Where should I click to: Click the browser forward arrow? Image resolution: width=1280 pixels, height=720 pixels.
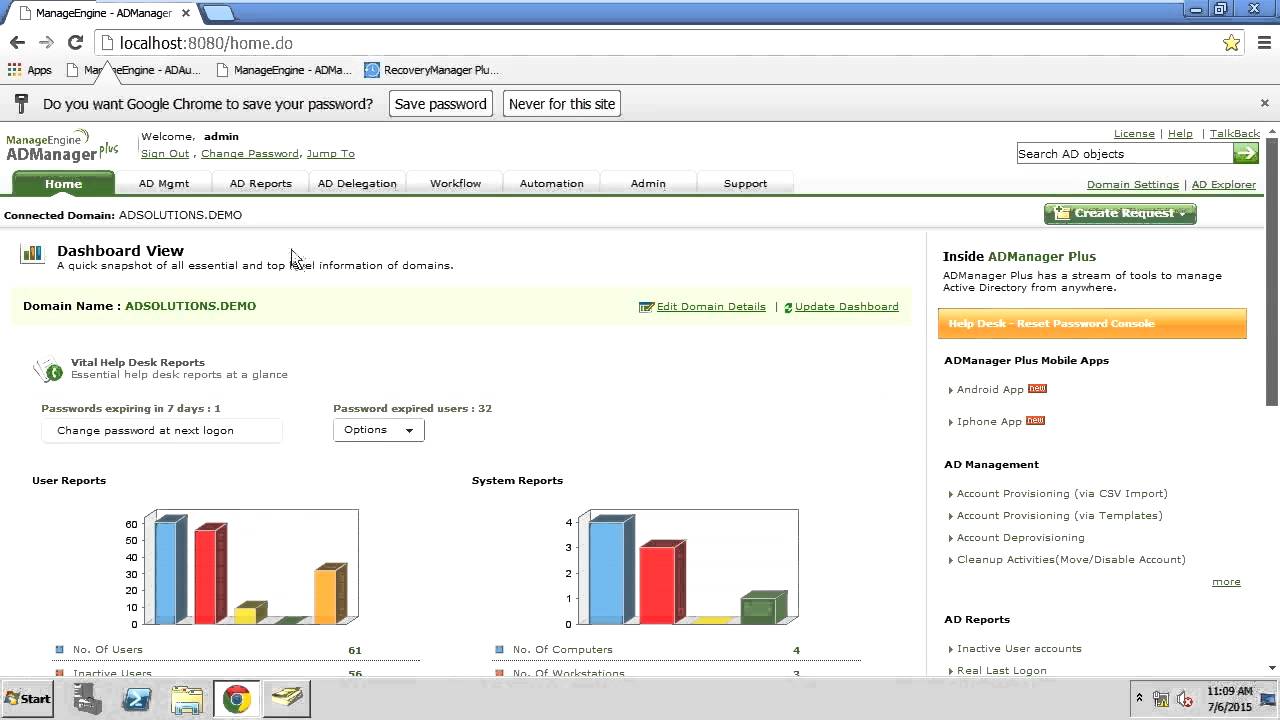click(46, 42)
